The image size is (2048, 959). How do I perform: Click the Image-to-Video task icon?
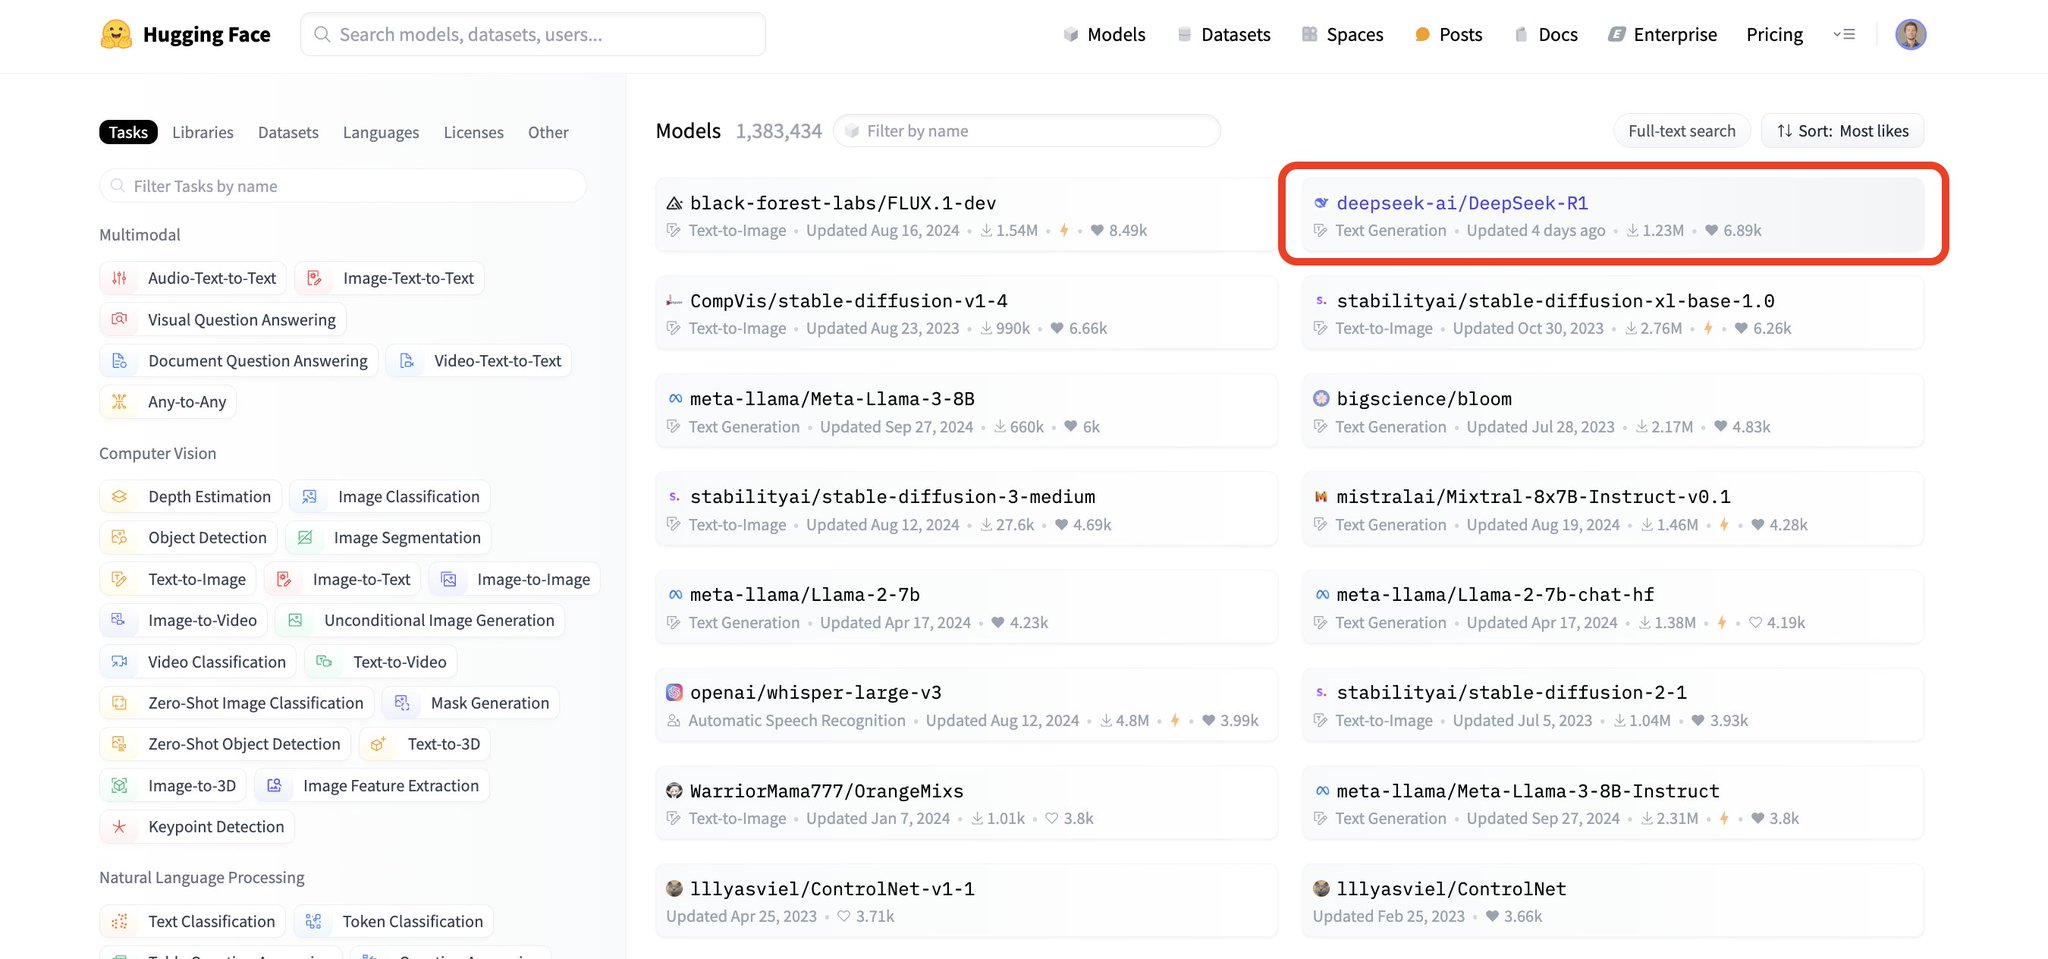tap(120, 620)
